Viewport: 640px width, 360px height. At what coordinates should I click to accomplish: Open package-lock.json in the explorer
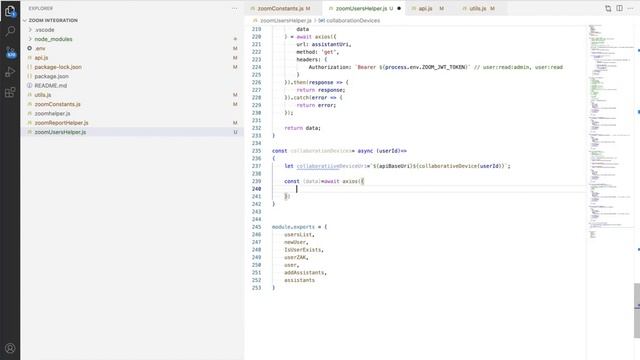pyautogui.click(x=58, y=67)
